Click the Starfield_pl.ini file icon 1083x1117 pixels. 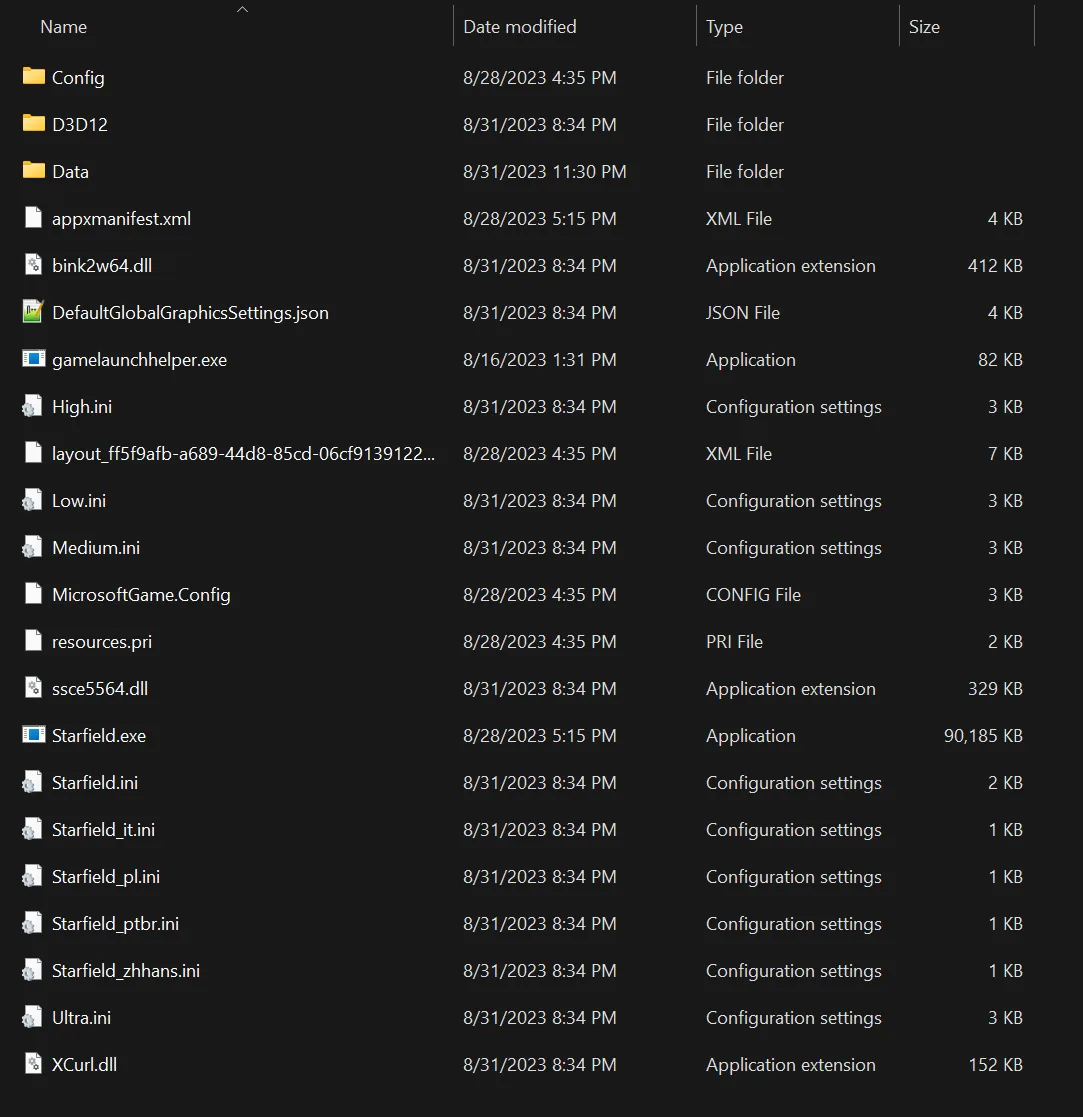point(32,876)
